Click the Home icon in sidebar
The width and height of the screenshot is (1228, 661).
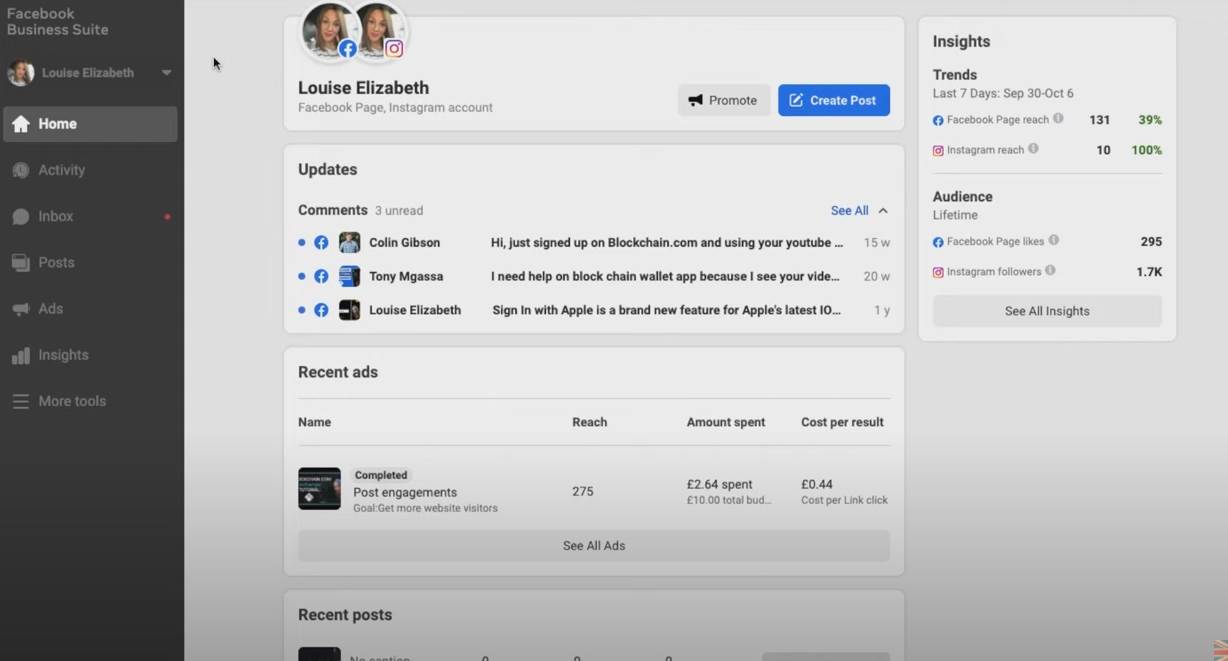[x=21, y=124]
